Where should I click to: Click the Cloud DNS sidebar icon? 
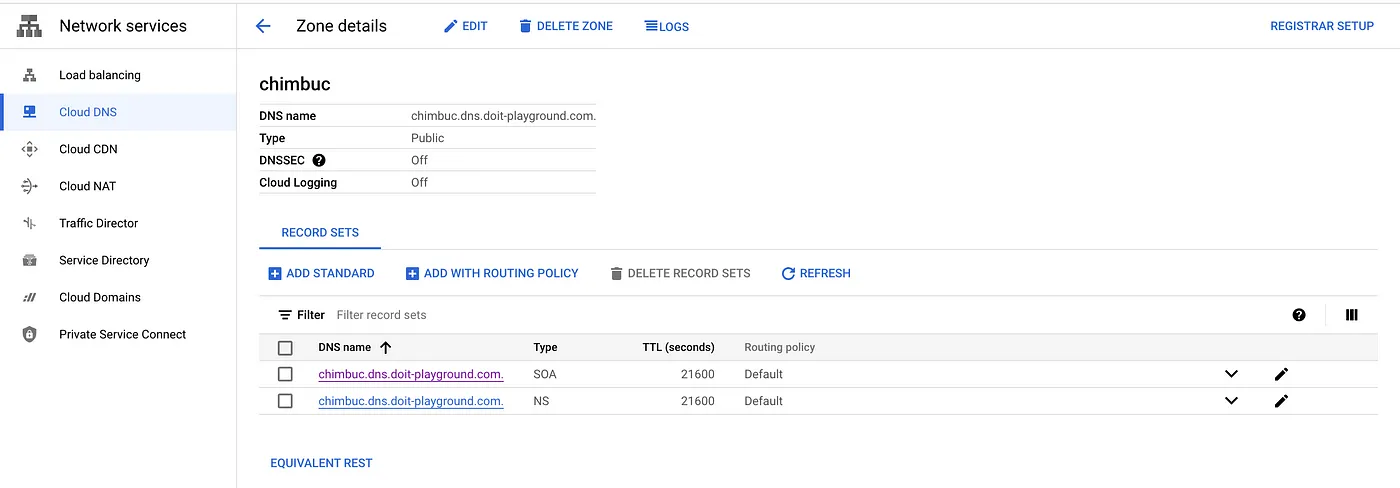coord(30,112)
